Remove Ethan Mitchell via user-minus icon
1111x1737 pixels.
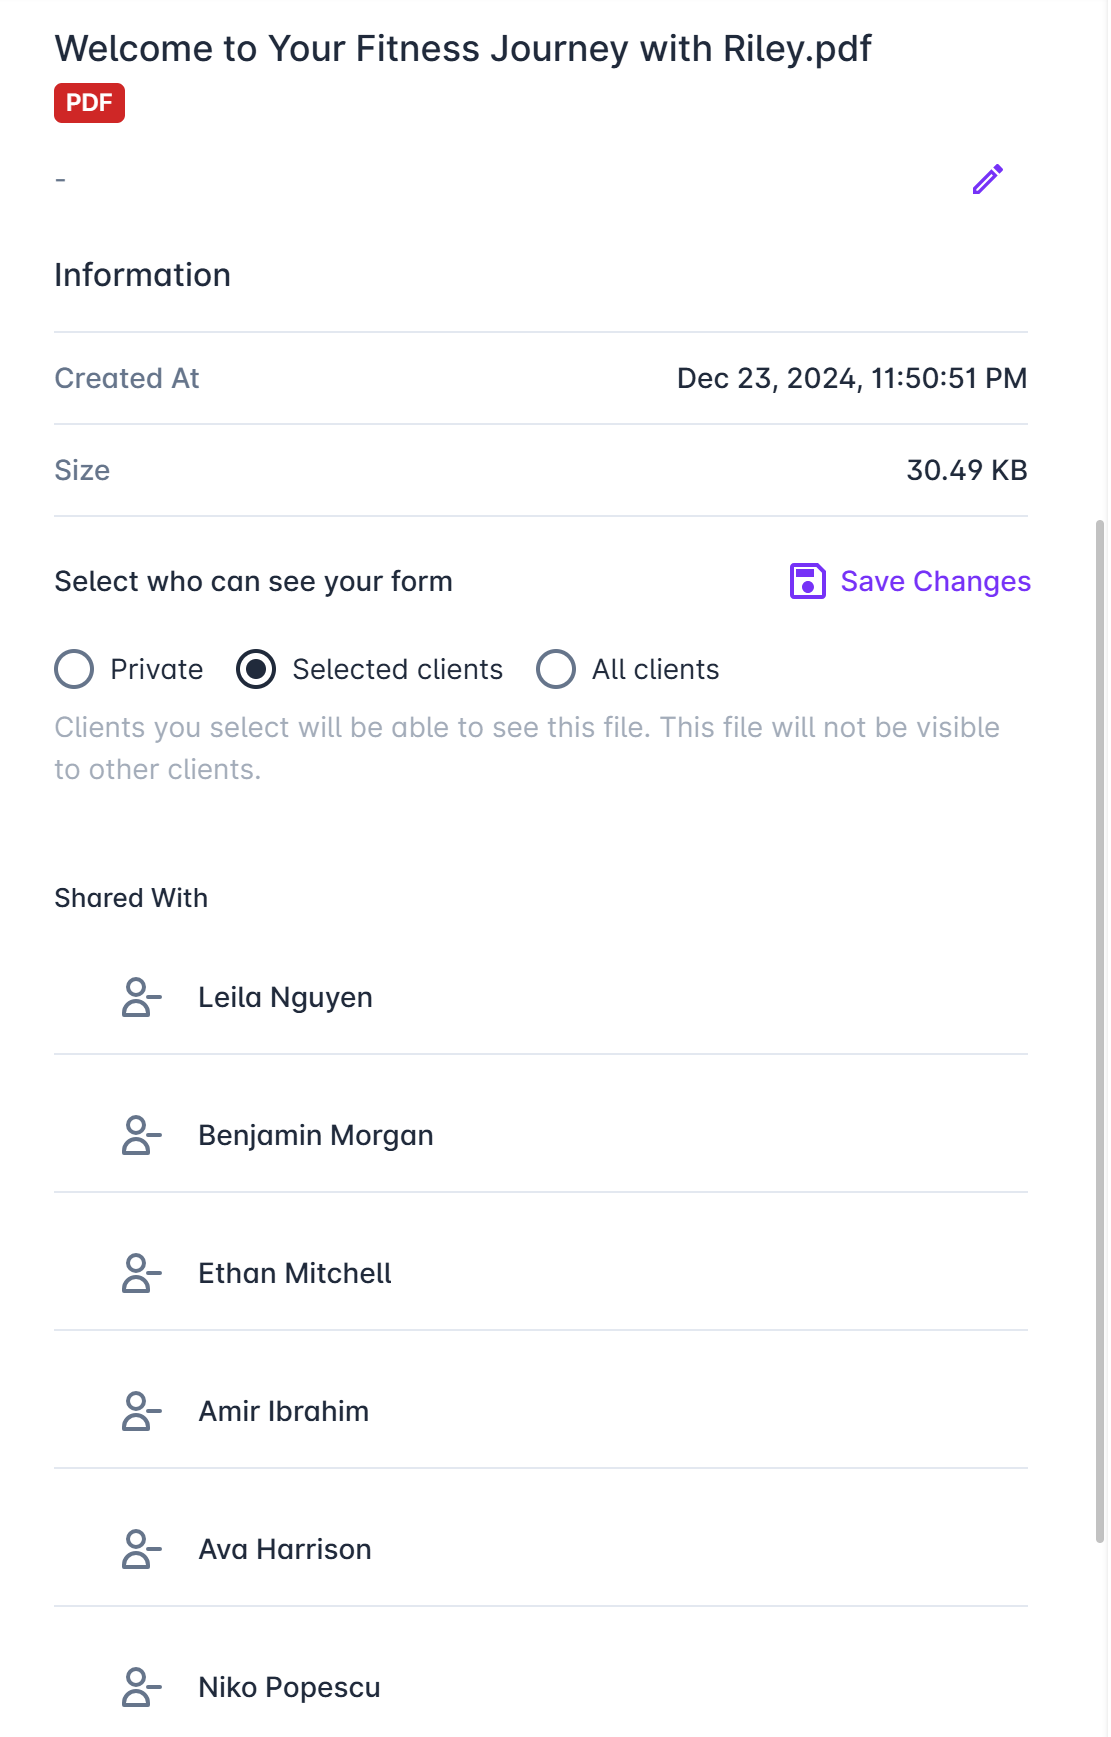[141, 1273]
